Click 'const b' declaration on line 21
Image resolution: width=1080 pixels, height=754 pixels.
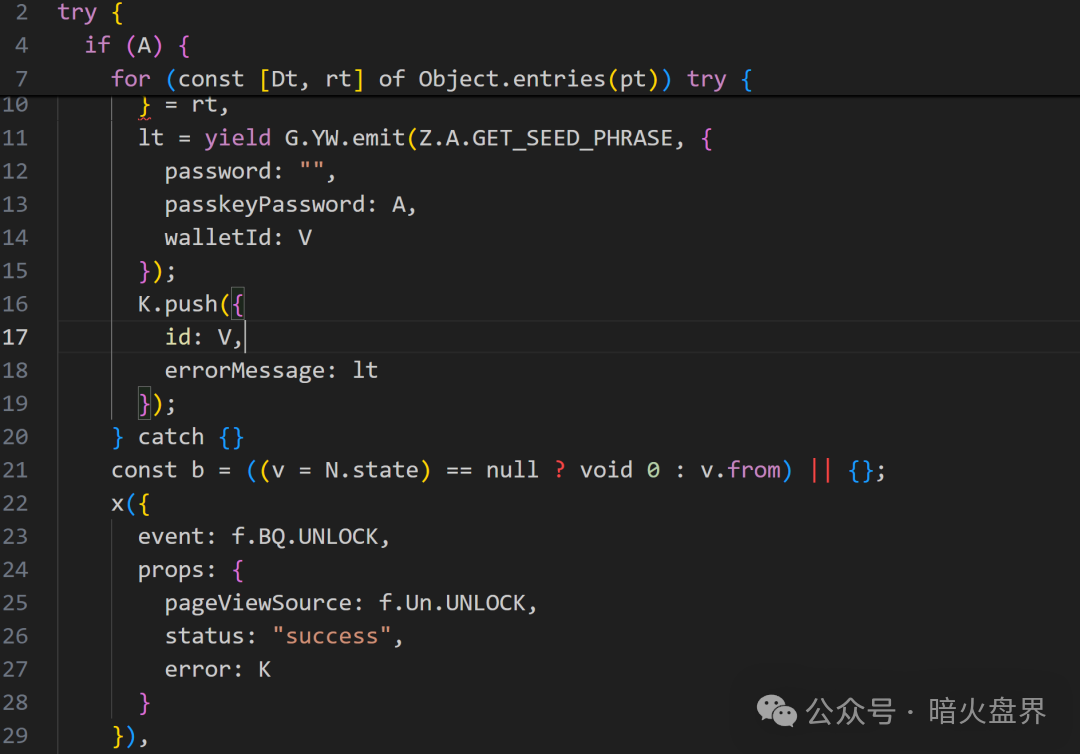tap(158, 470)
